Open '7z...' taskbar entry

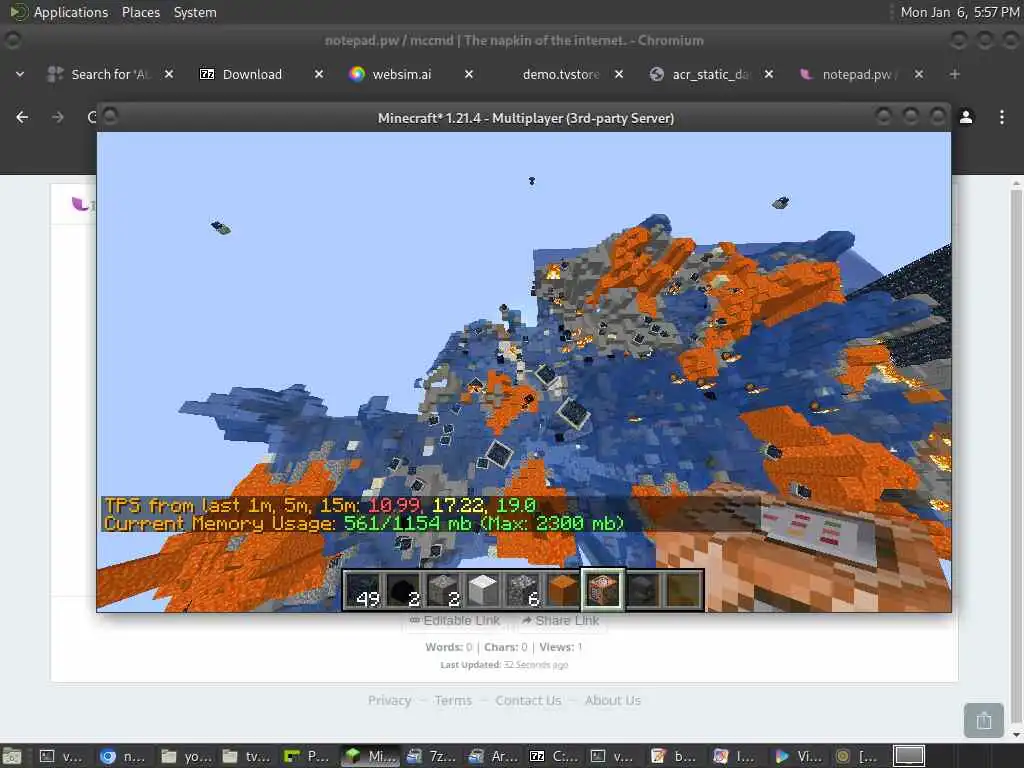[431, 756]
